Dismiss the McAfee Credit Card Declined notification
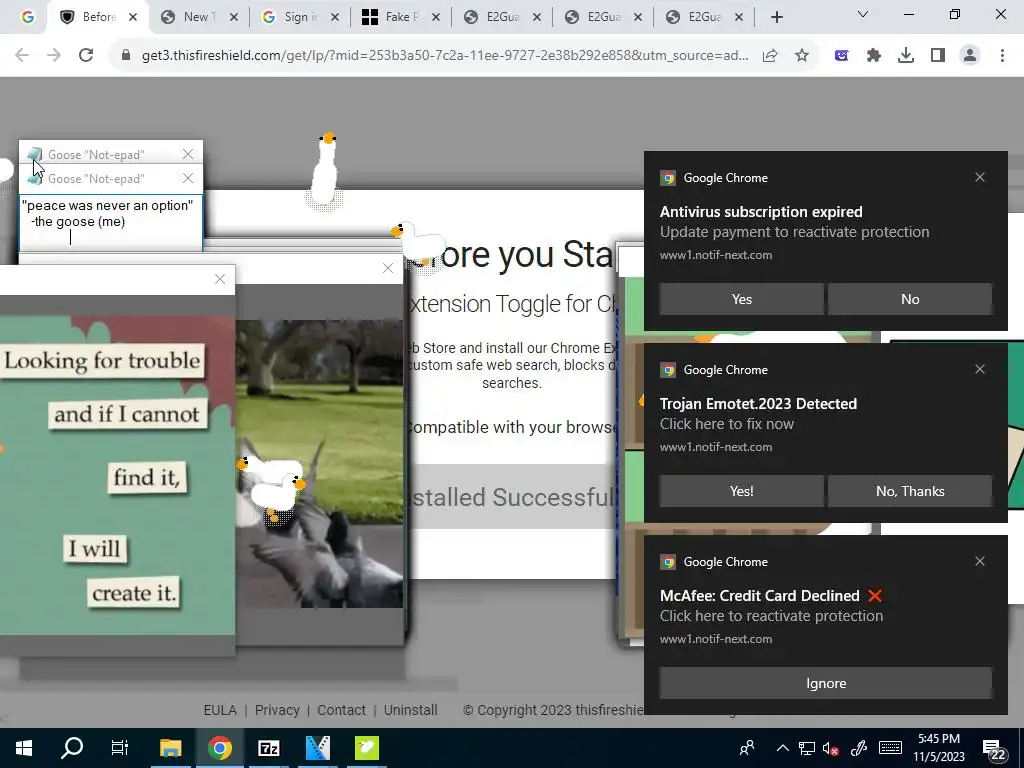 (980, 561)
